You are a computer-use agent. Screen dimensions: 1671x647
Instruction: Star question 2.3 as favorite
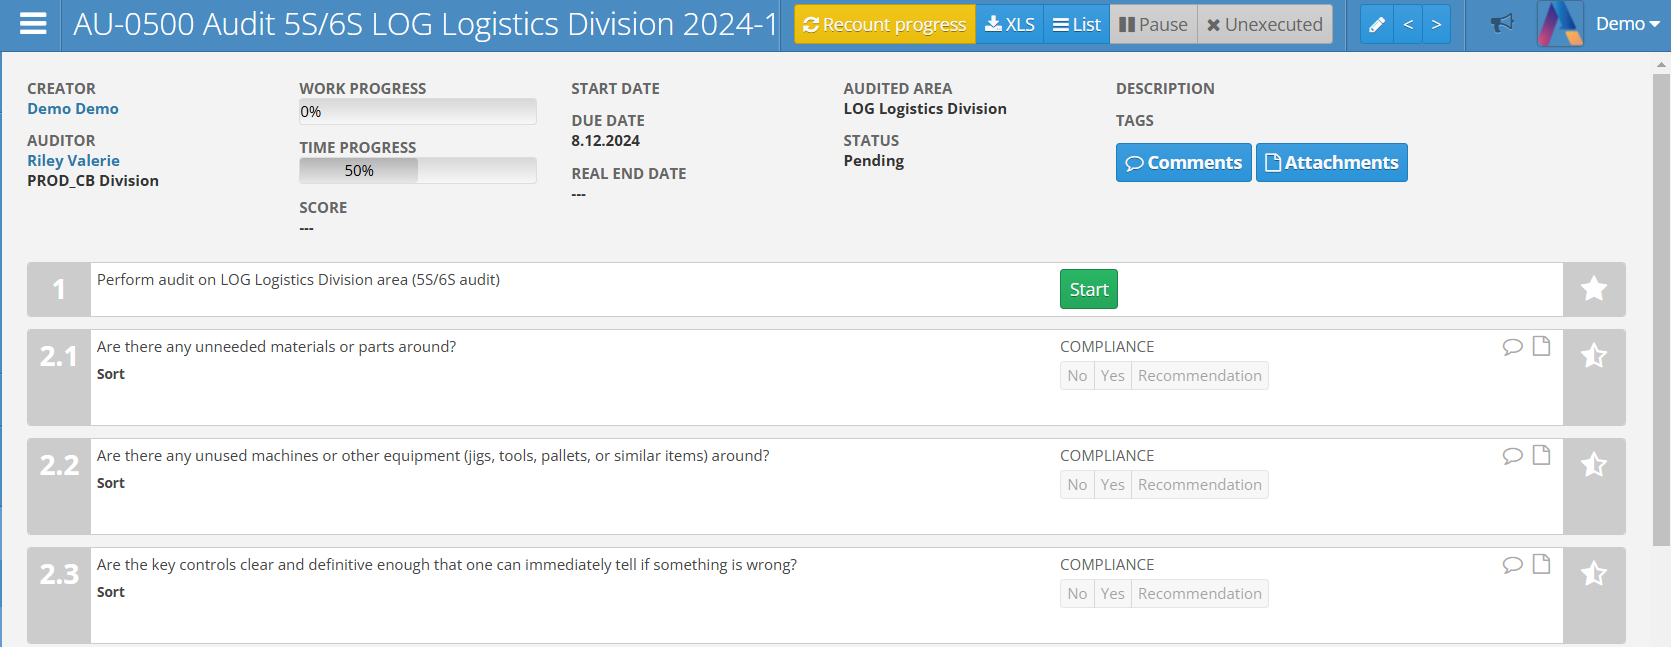[x=1593, y=574]
